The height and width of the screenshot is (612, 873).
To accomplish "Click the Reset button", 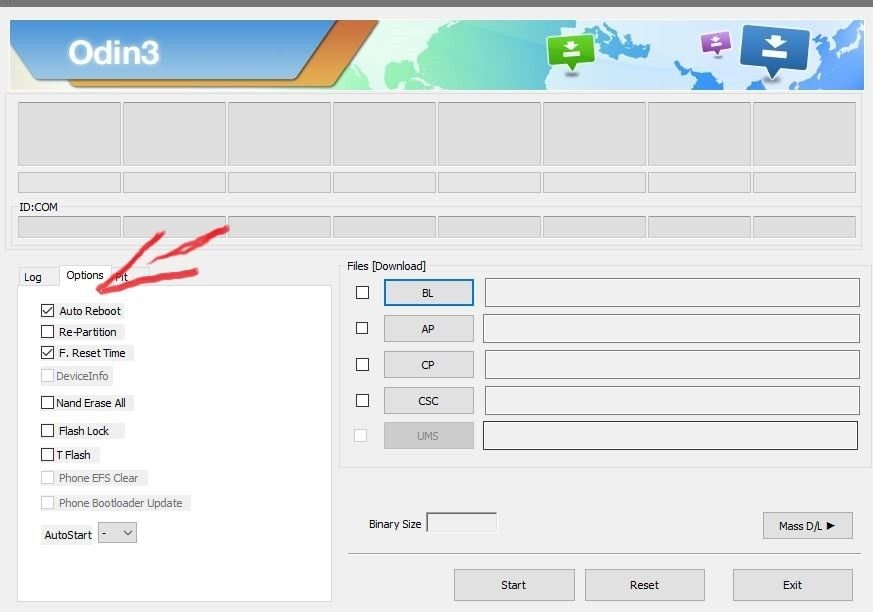I will point(645,585).
